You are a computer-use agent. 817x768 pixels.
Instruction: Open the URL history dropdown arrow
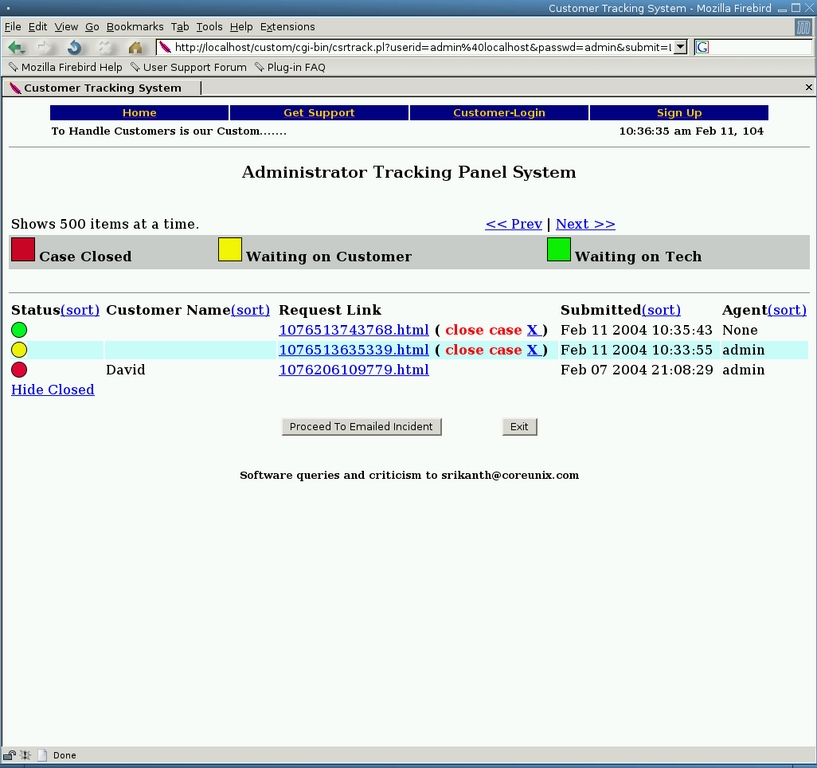click(680, 47)
